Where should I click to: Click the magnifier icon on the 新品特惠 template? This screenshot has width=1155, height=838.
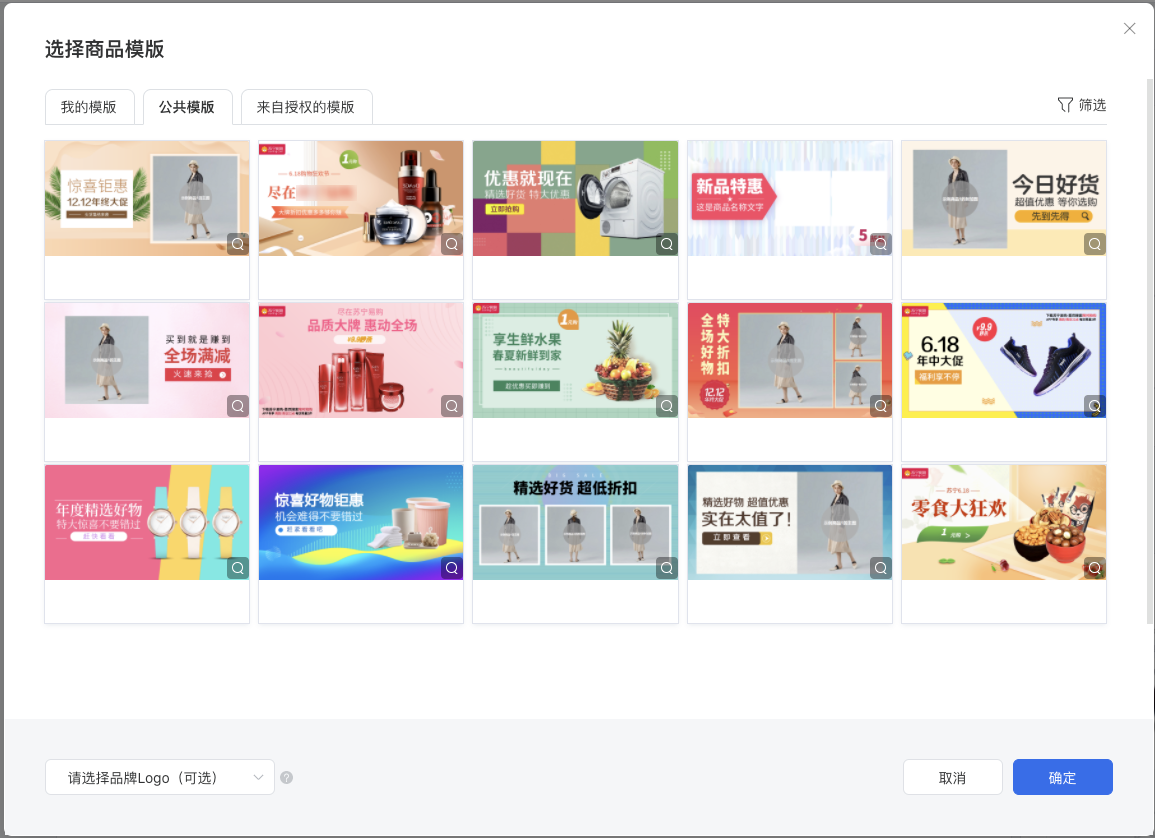[x=880, y=243]
